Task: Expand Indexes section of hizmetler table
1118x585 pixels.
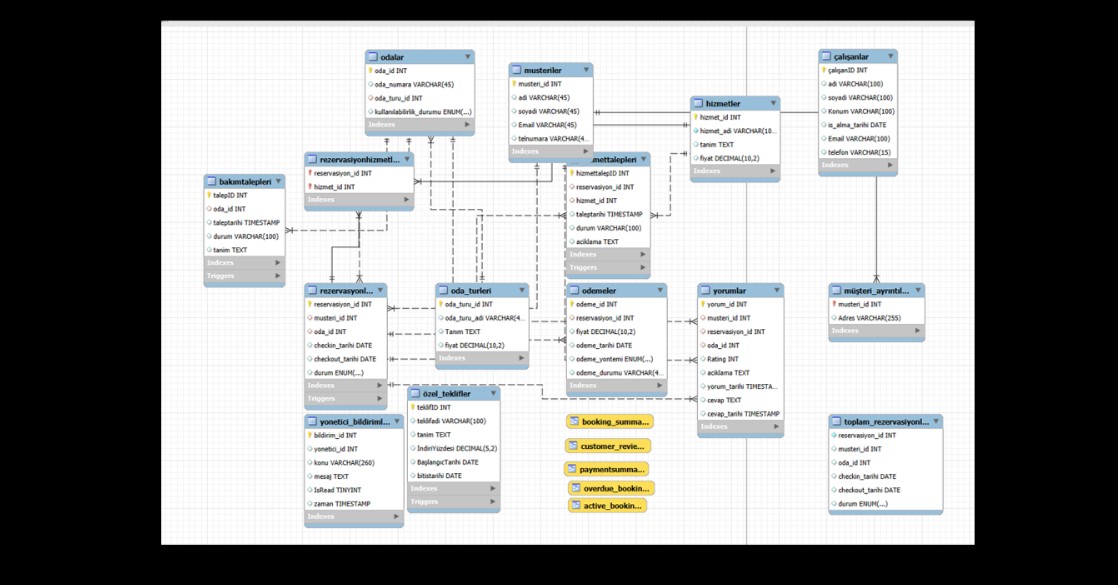Action: point(773,171)
